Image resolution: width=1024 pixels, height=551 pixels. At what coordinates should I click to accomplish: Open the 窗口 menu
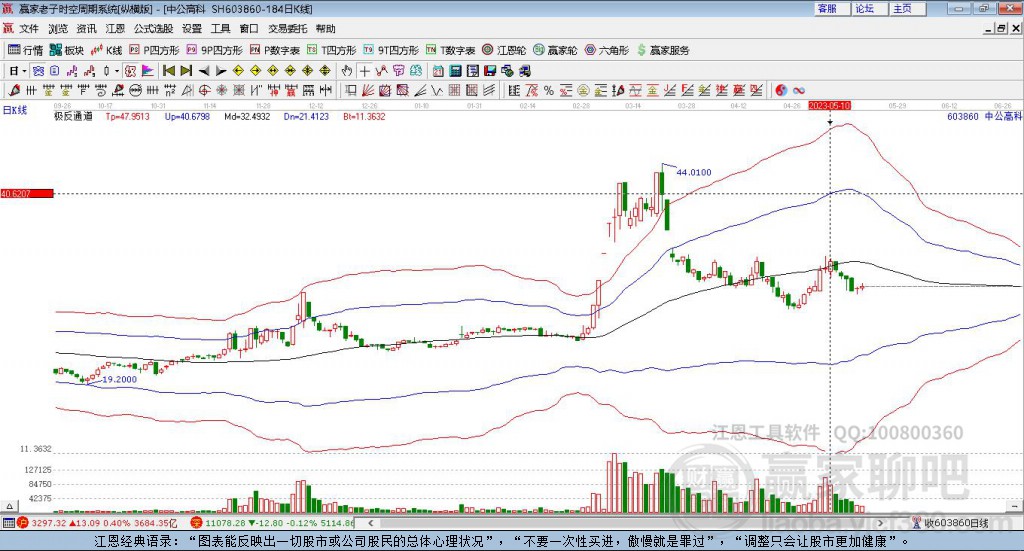pos(249,29)
